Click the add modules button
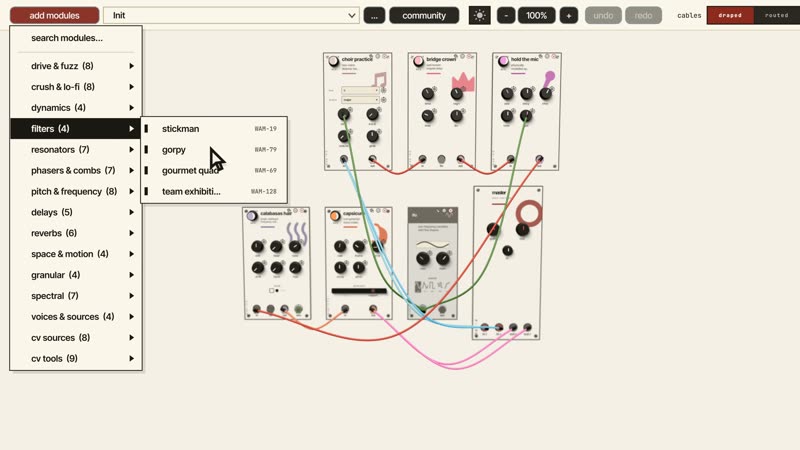 point(55,15)
